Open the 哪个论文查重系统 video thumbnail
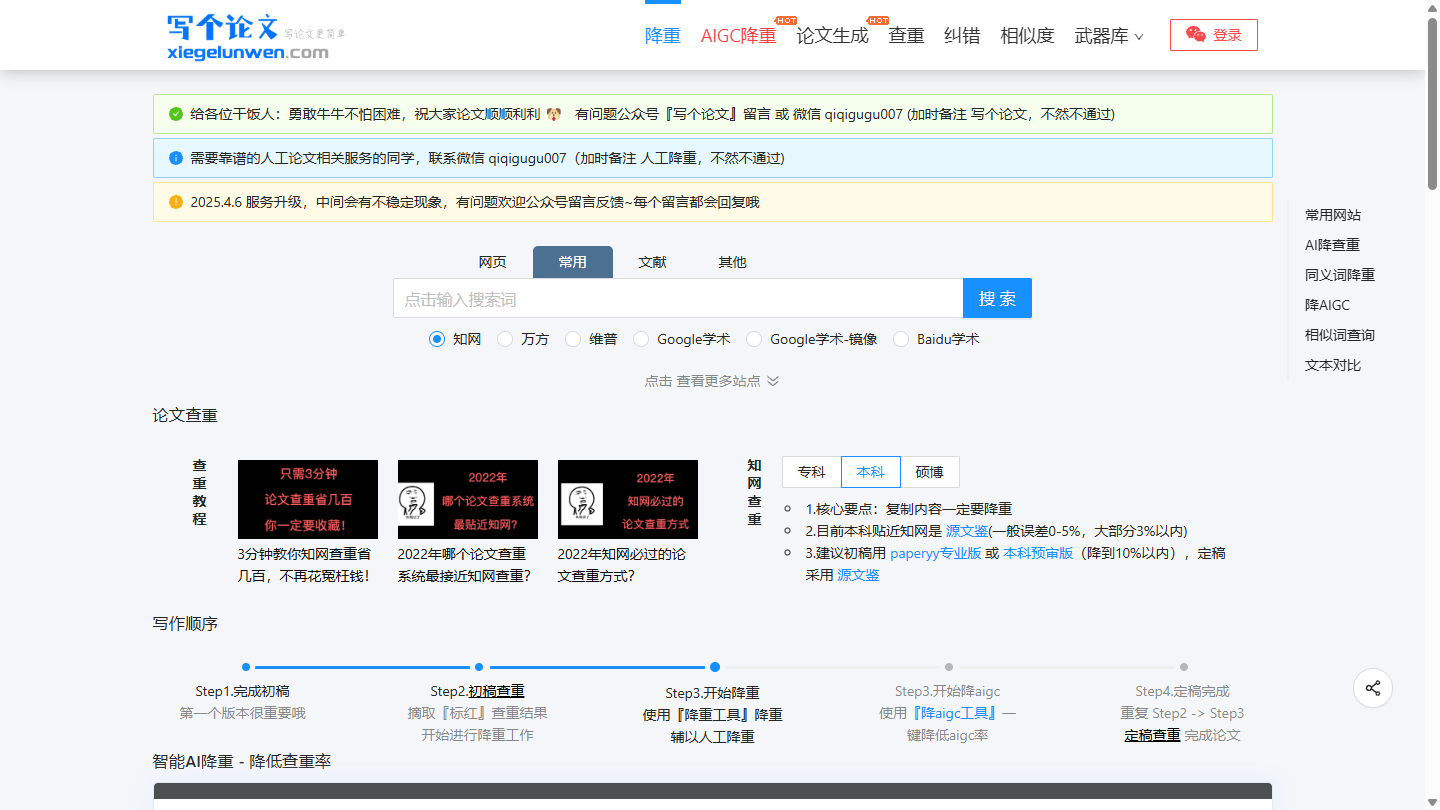 pos(468,499)
